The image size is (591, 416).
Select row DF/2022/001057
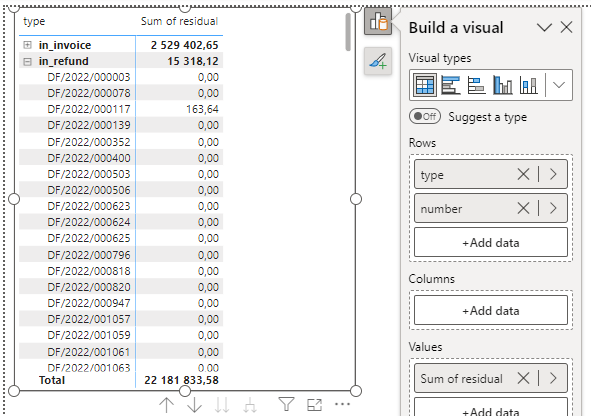(x=89, y=319)
